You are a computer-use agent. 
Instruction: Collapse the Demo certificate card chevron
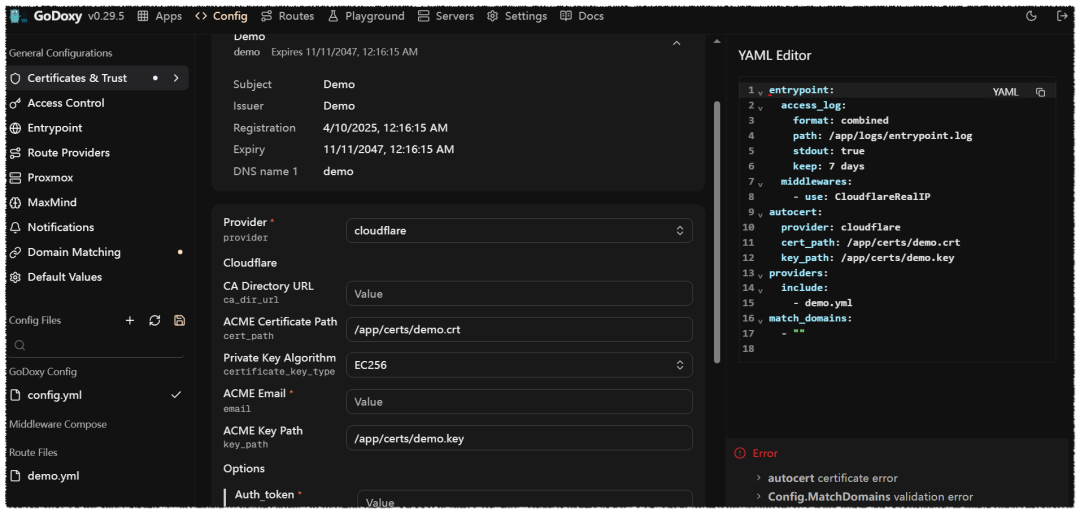click(676, 43)
